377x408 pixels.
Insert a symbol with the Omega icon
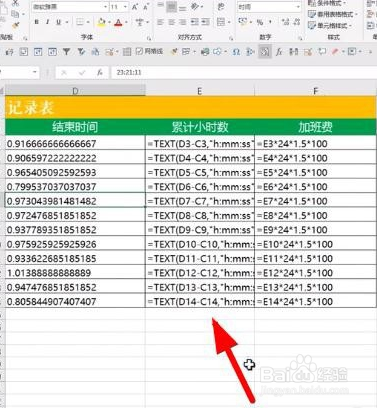pyautogui.click(x=236, y=52)
